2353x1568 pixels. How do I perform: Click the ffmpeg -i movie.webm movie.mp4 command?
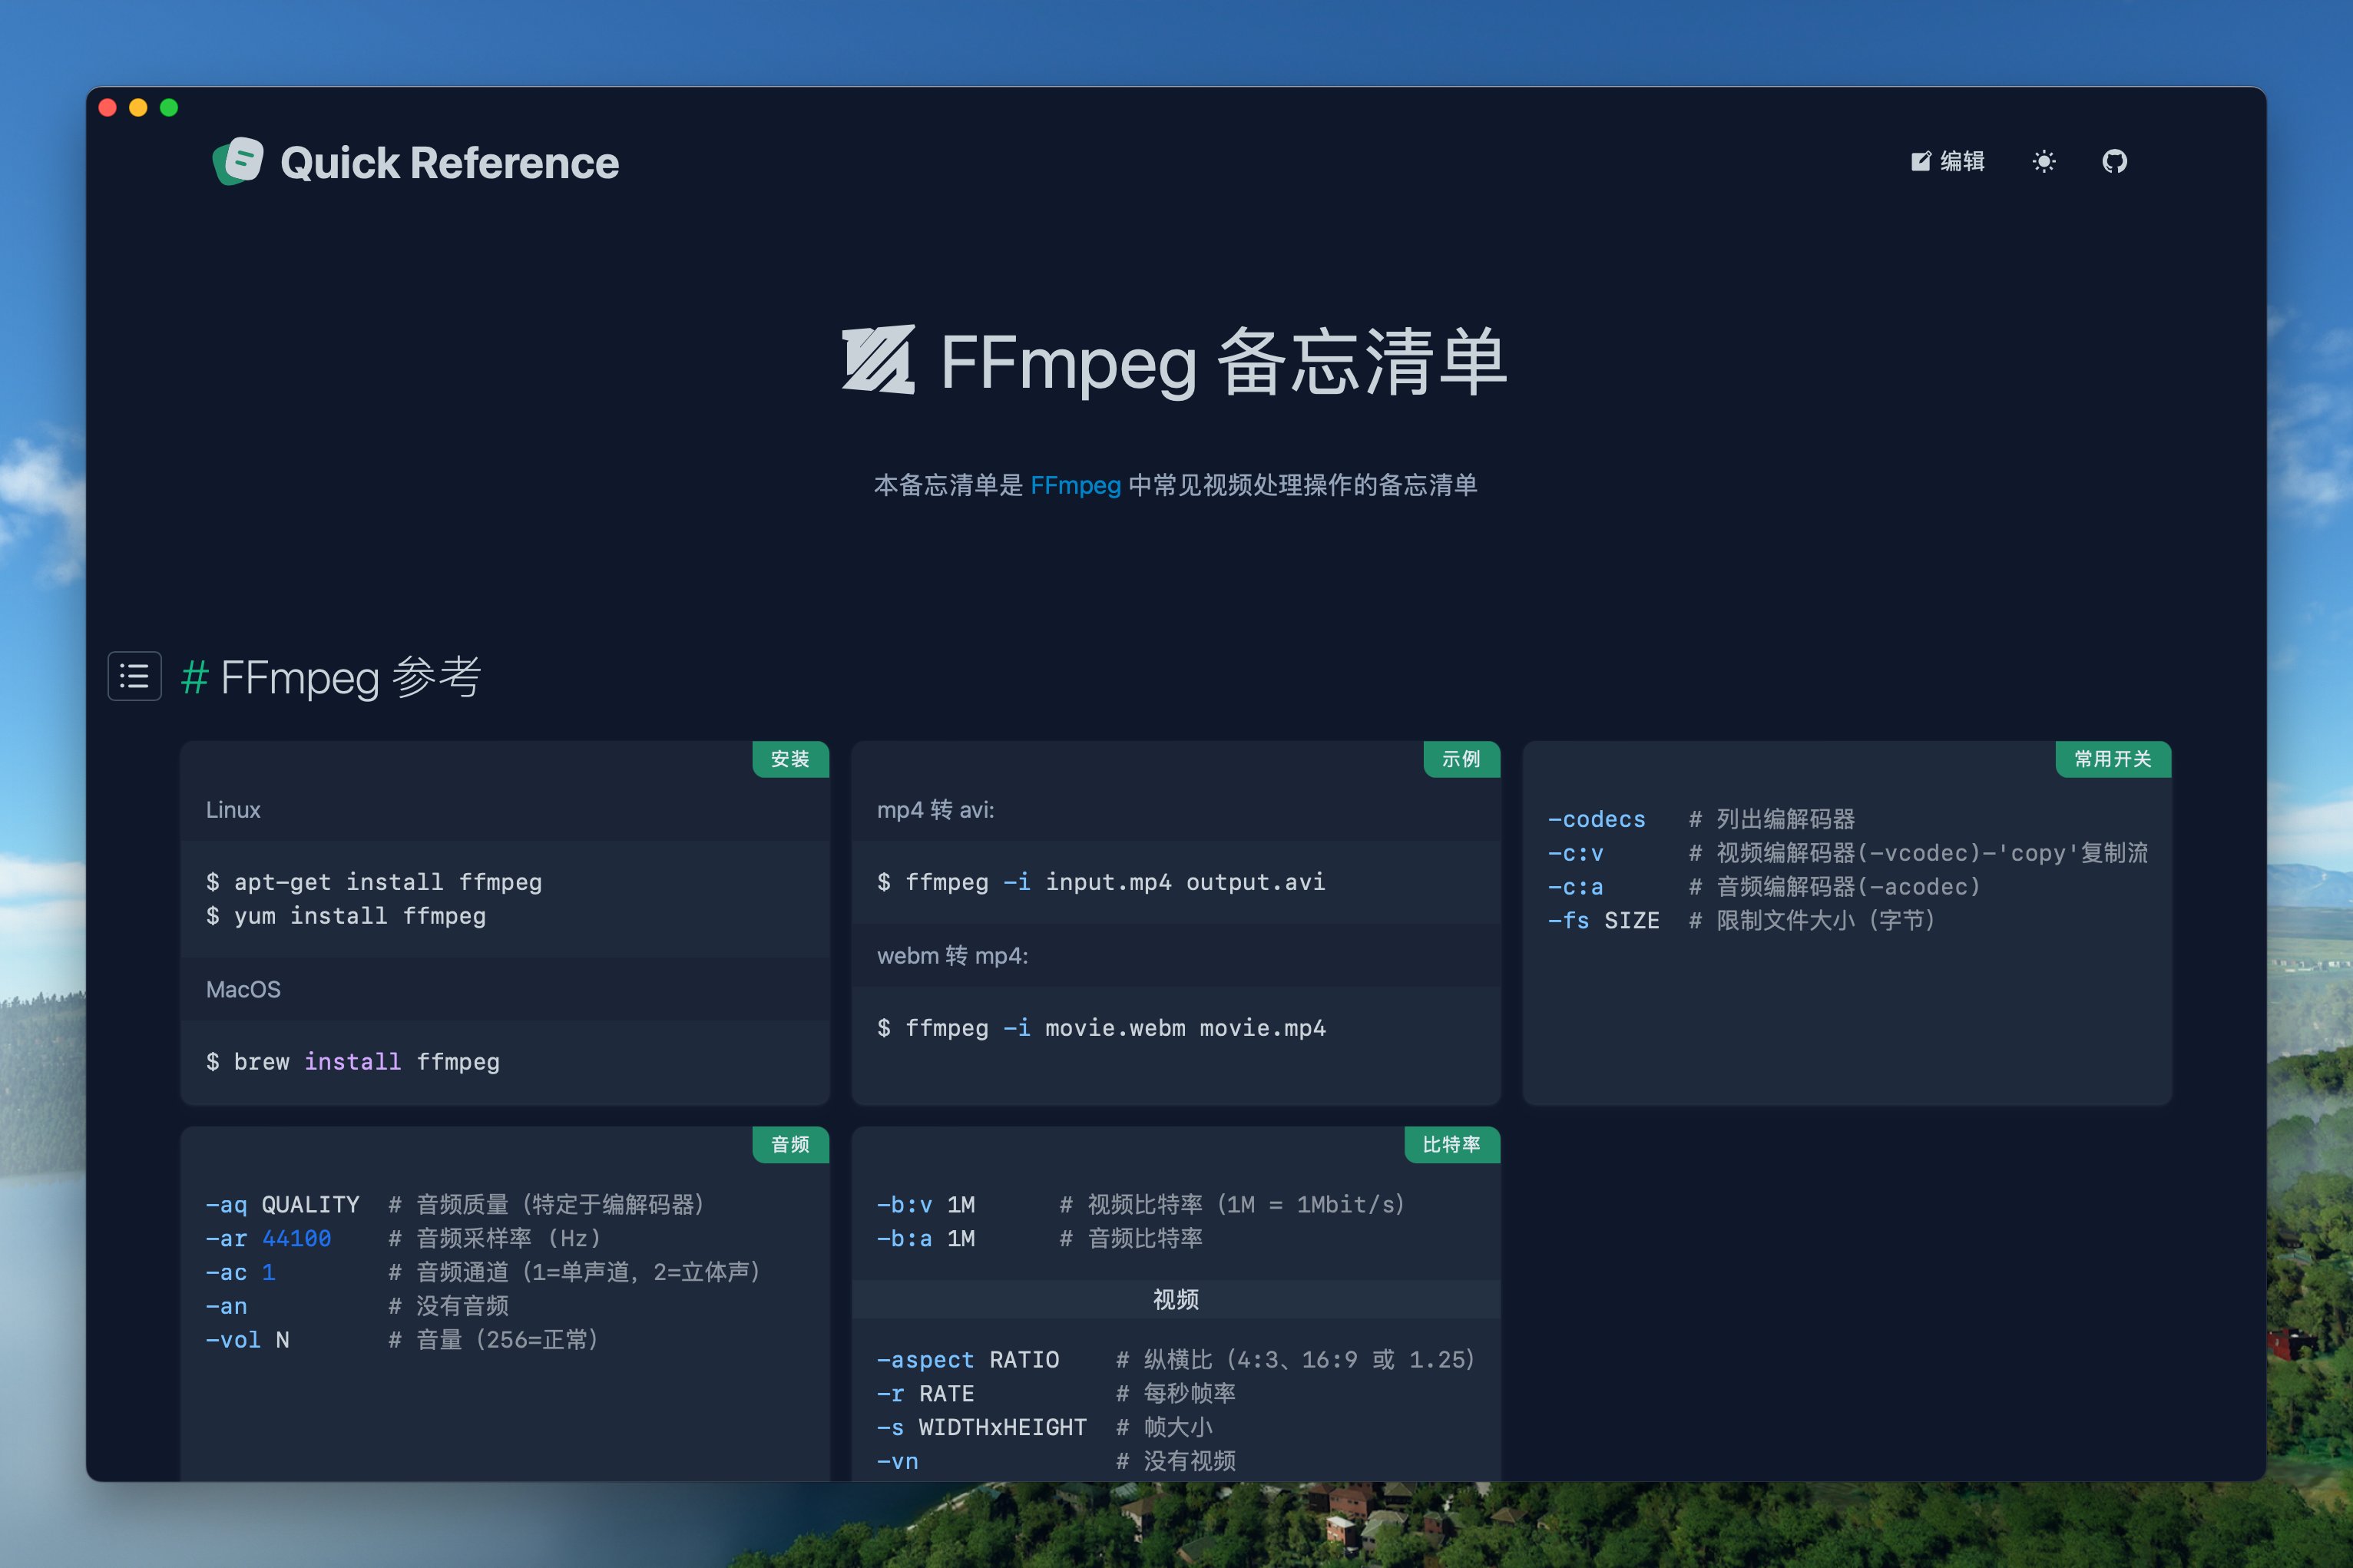1101,1028
